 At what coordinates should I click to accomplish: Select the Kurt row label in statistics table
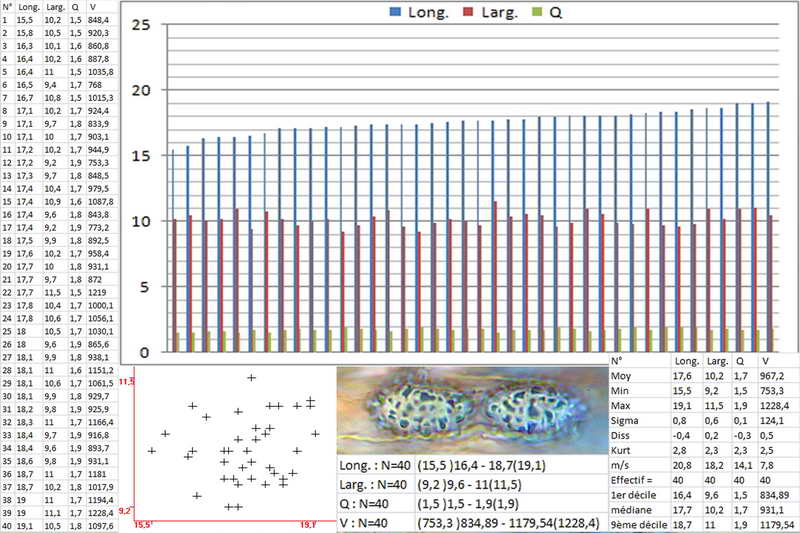[x=621, y=451]
